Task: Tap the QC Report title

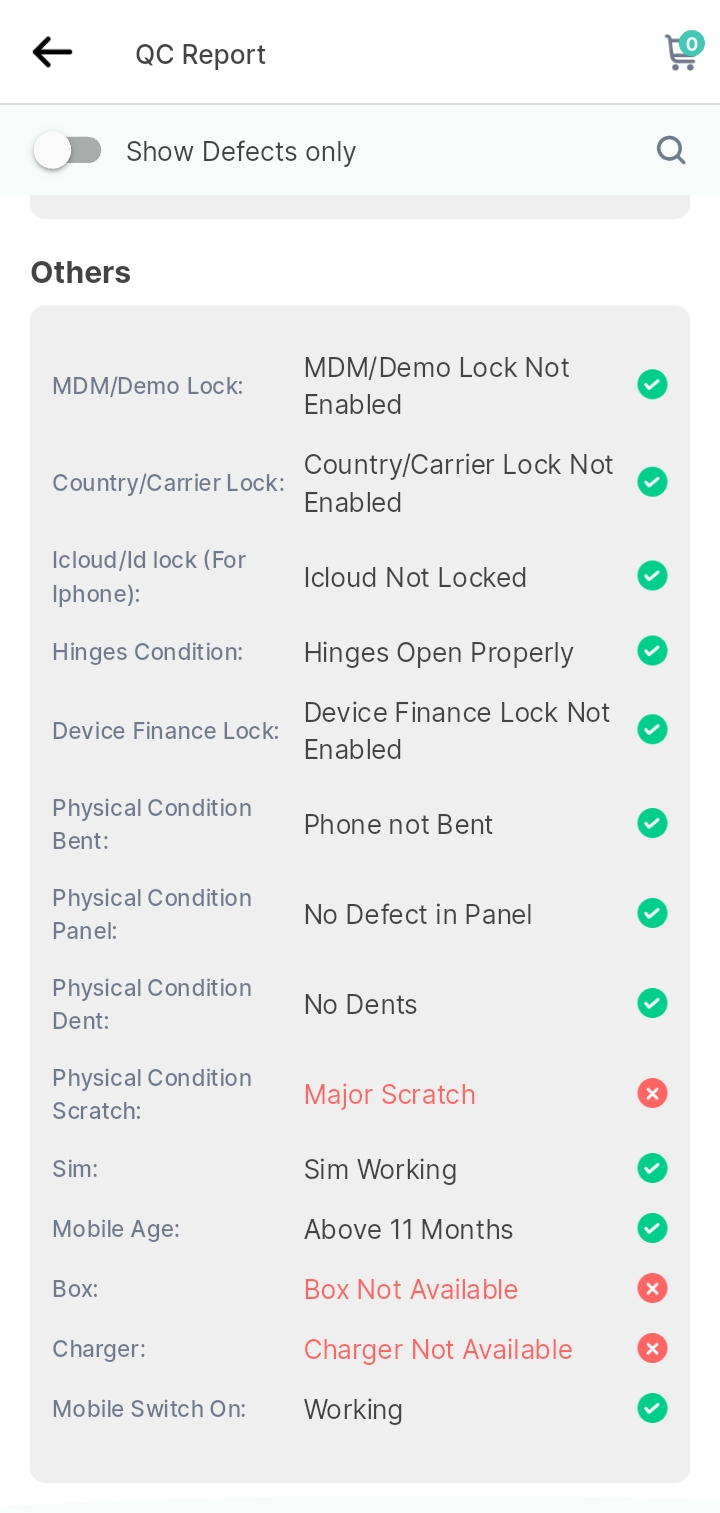Action: coord(201,54)
